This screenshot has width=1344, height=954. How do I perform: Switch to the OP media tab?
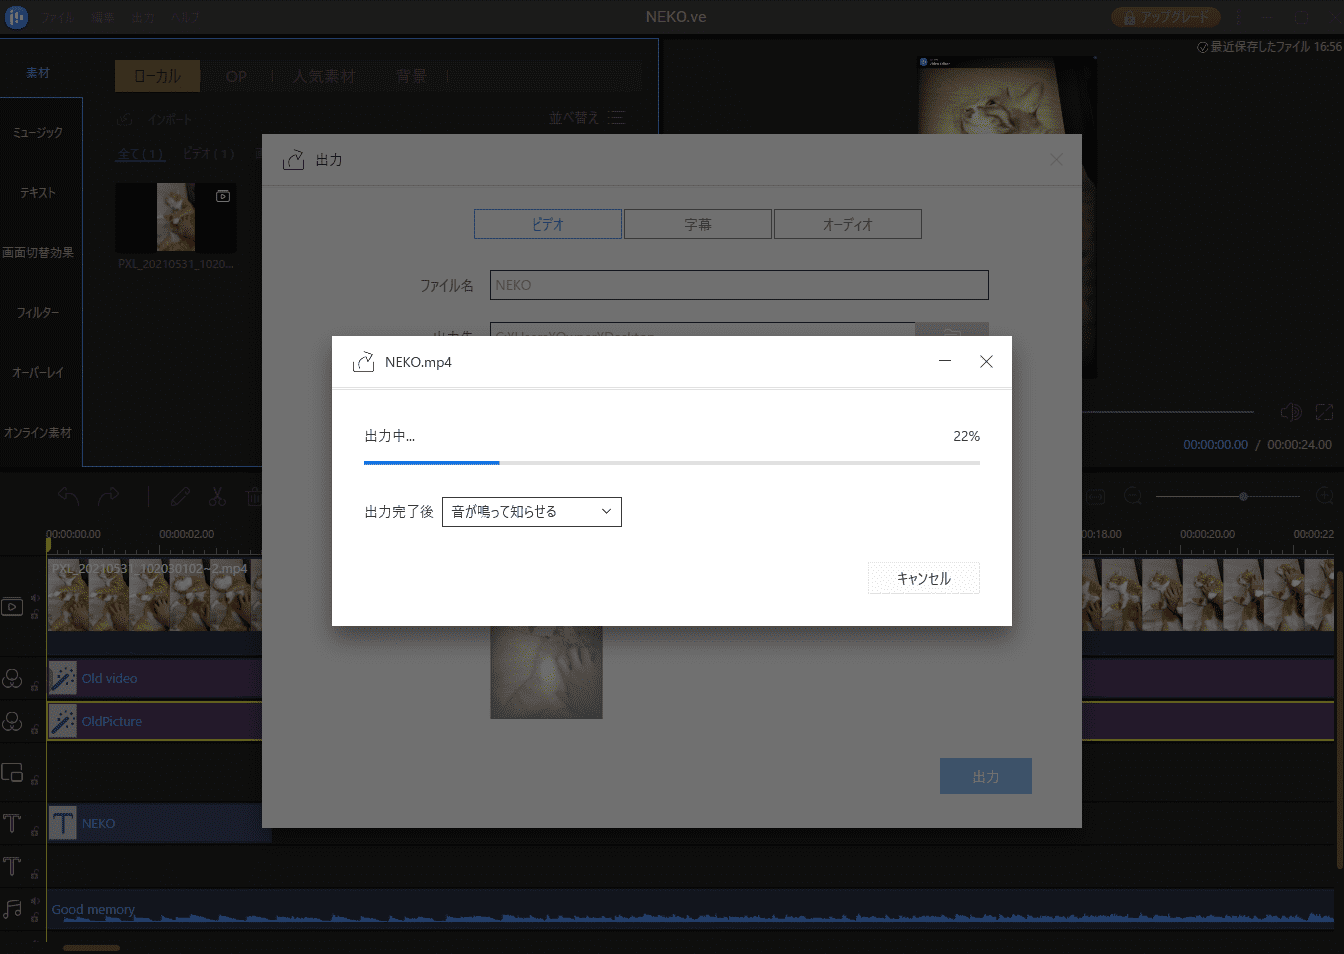click(236, 76)
